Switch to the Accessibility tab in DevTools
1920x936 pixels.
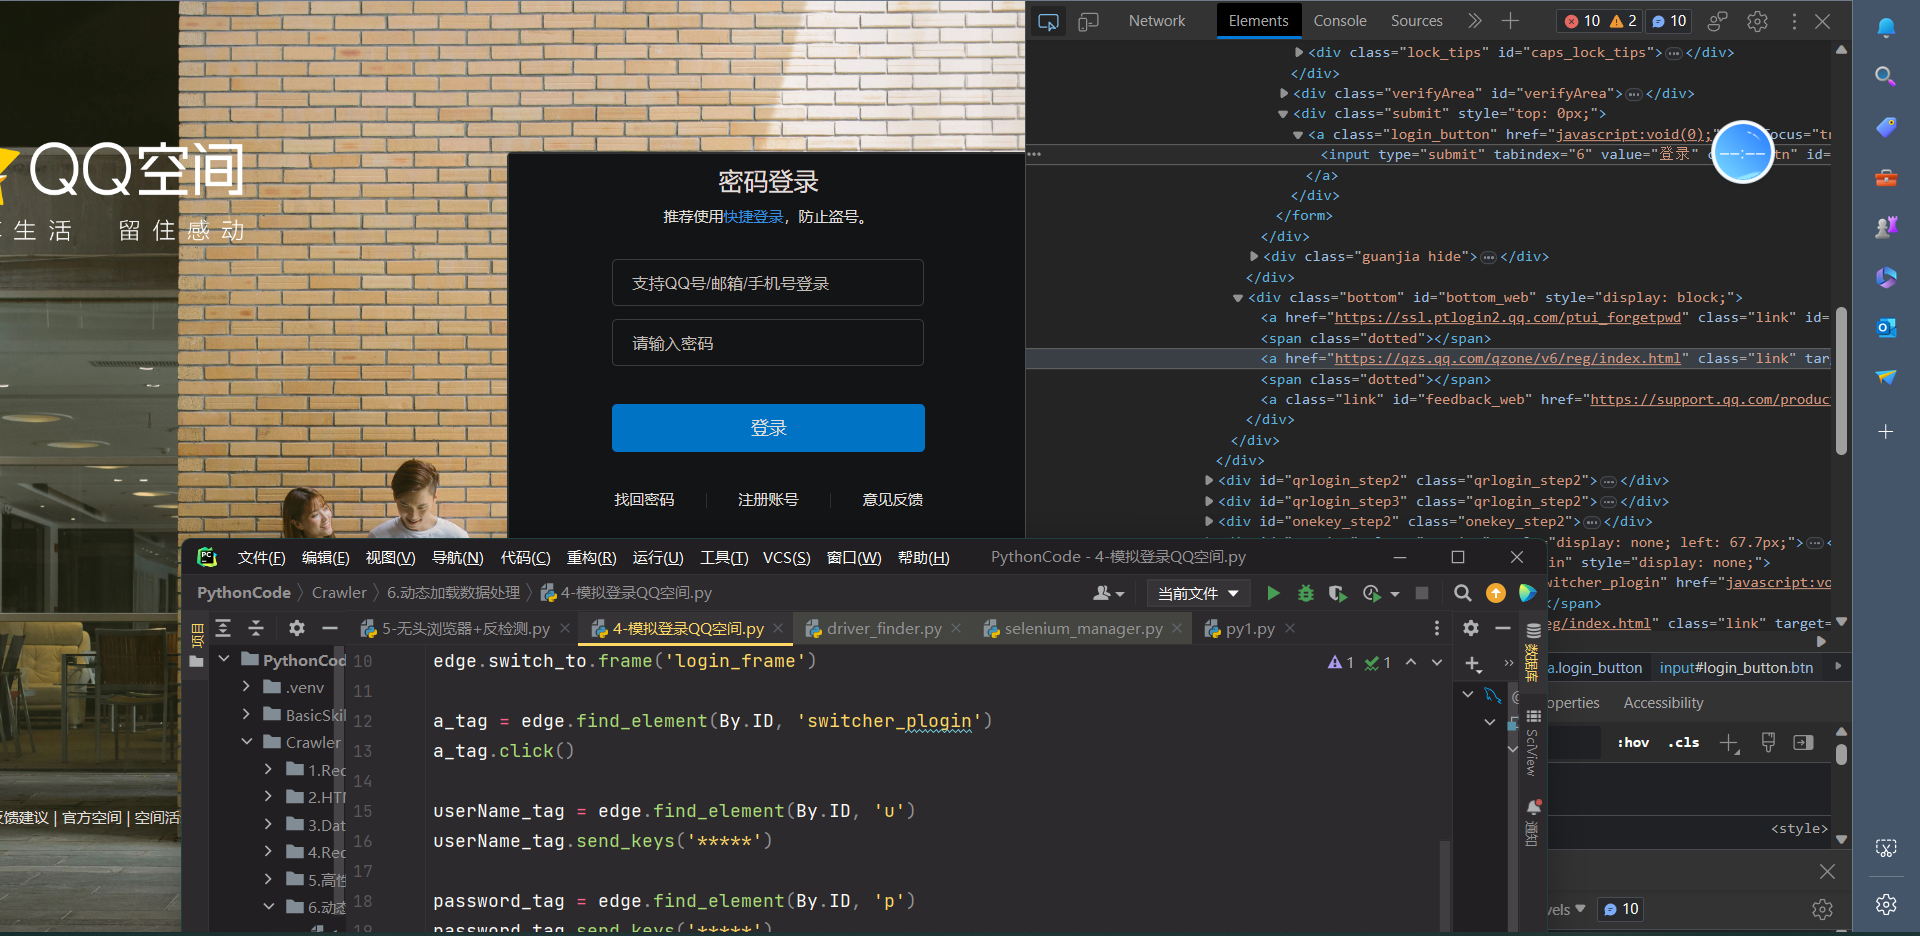1663,703
